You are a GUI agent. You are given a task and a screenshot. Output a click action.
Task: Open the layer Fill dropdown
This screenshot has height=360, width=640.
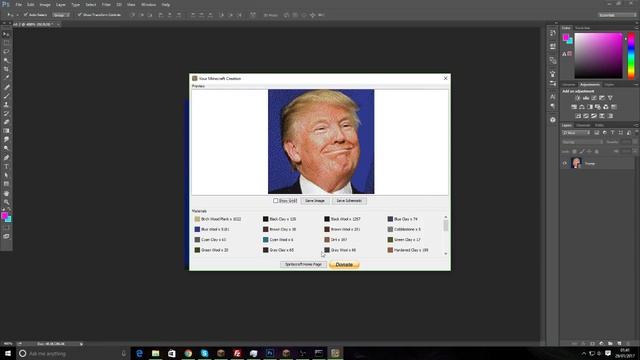(635, 151)
